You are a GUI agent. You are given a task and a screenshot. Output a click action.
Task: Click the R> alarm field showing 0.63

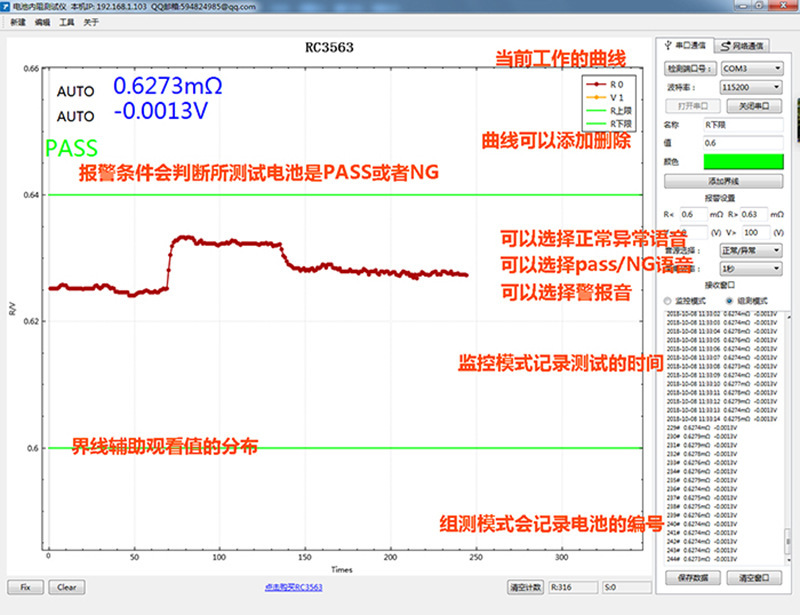(x=754, y=214)
